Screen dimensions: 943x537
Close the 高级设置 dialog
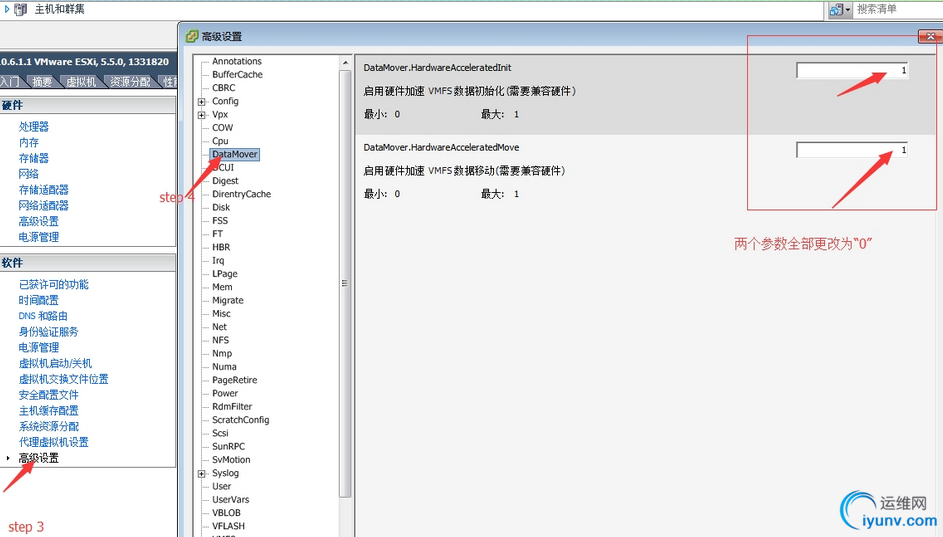(930, 37)
